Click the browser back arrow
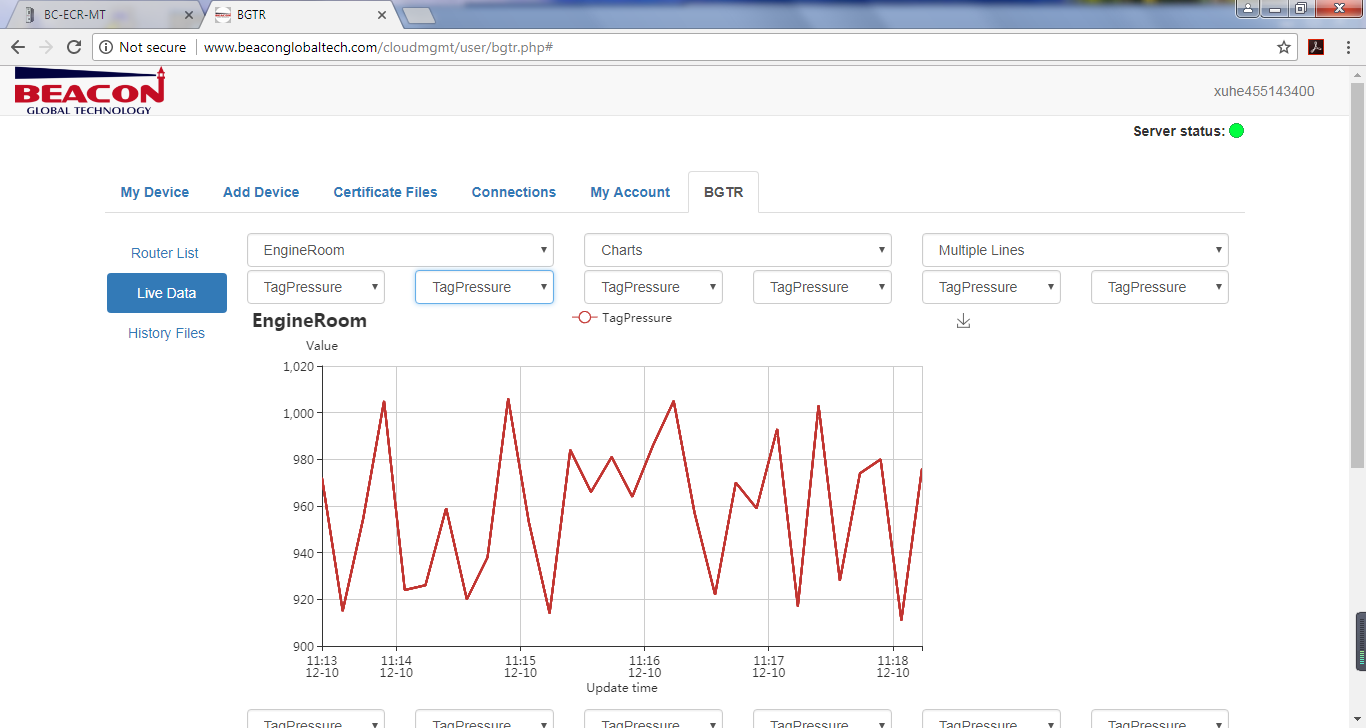The width and height of the screenshot is (1366, 728). click(x=18, y=47)
